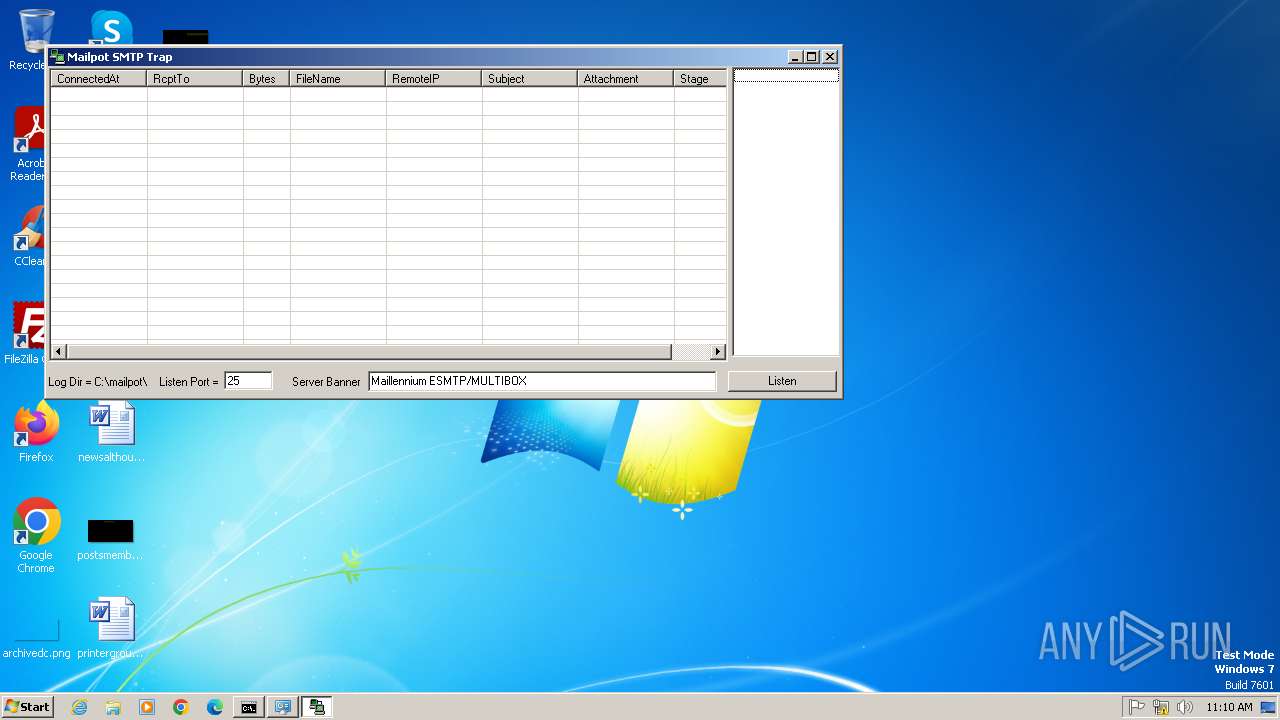The width and height of the screenshot is (1280, 720).
Task: Sort by the Subject column header
Action: click(530, 78)
